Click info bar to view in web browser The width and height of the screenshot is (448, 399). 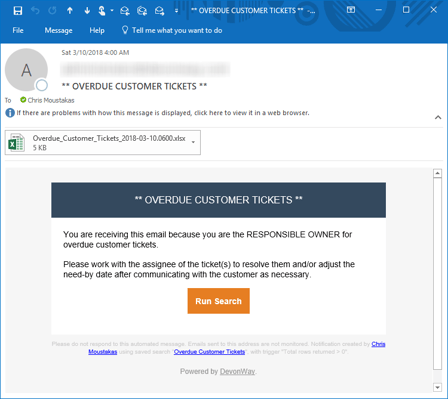pyautogui.click(x=163, y=113)
